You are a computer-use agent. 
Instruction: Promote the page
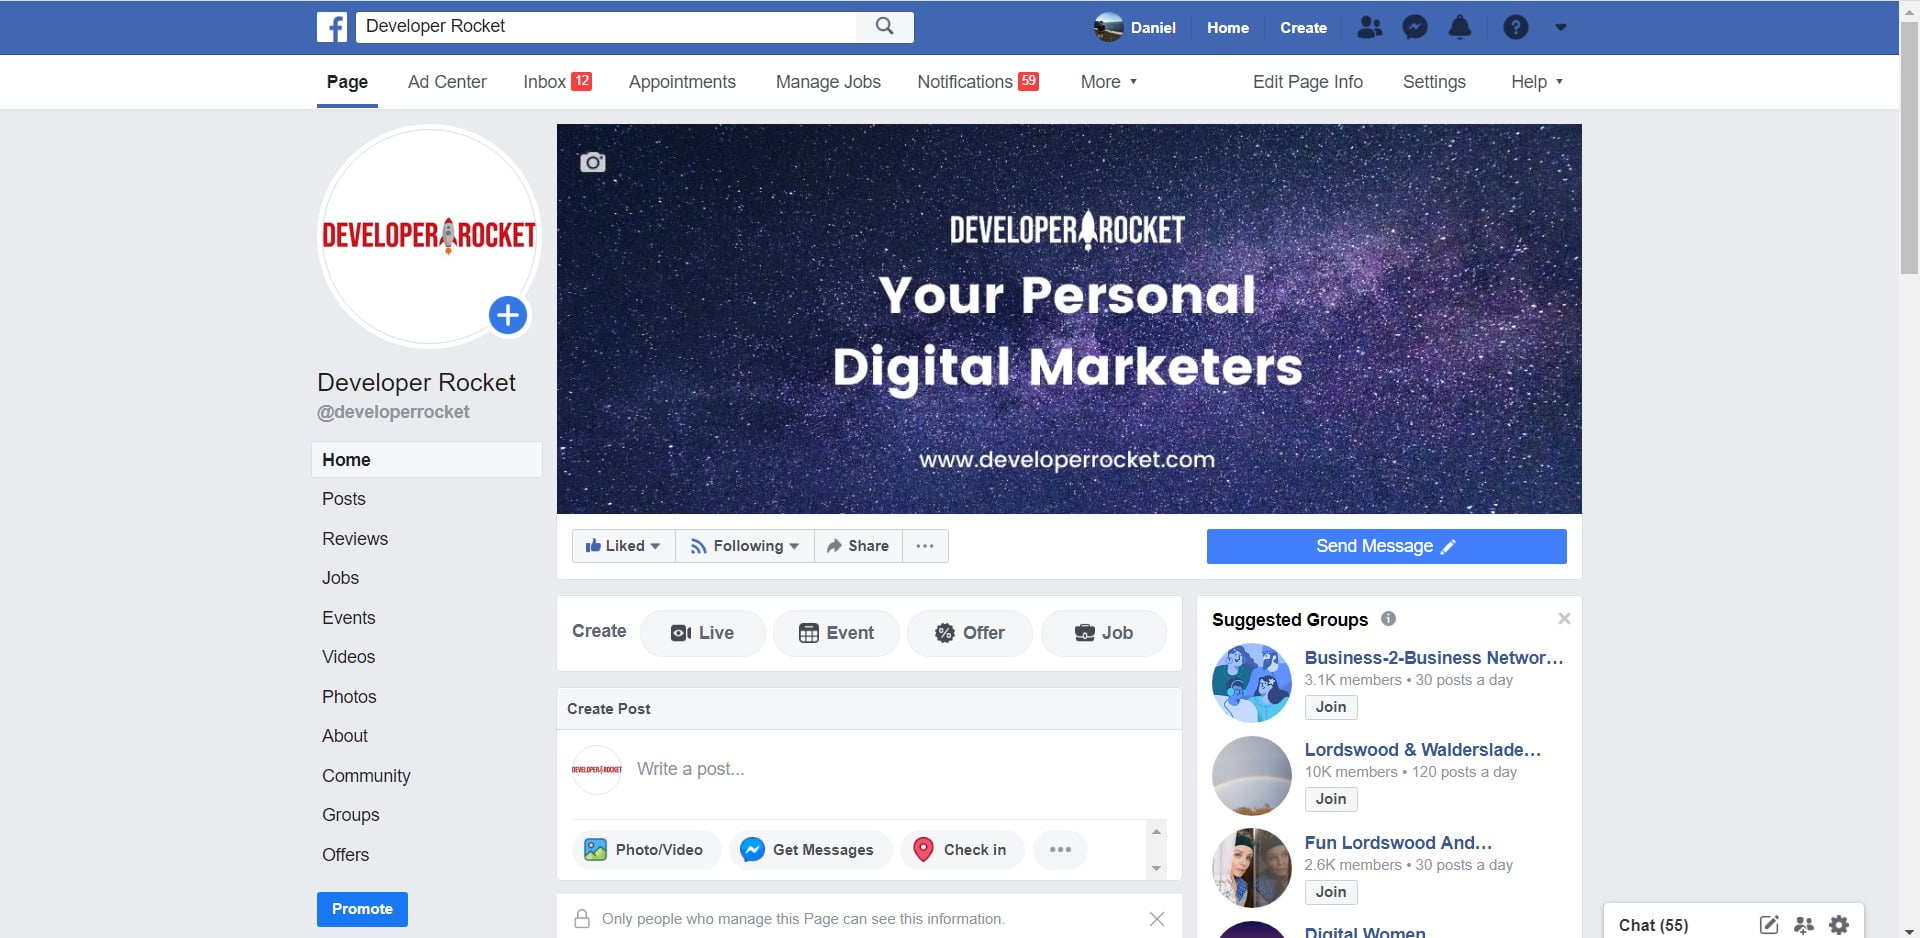tap(362, 909)
